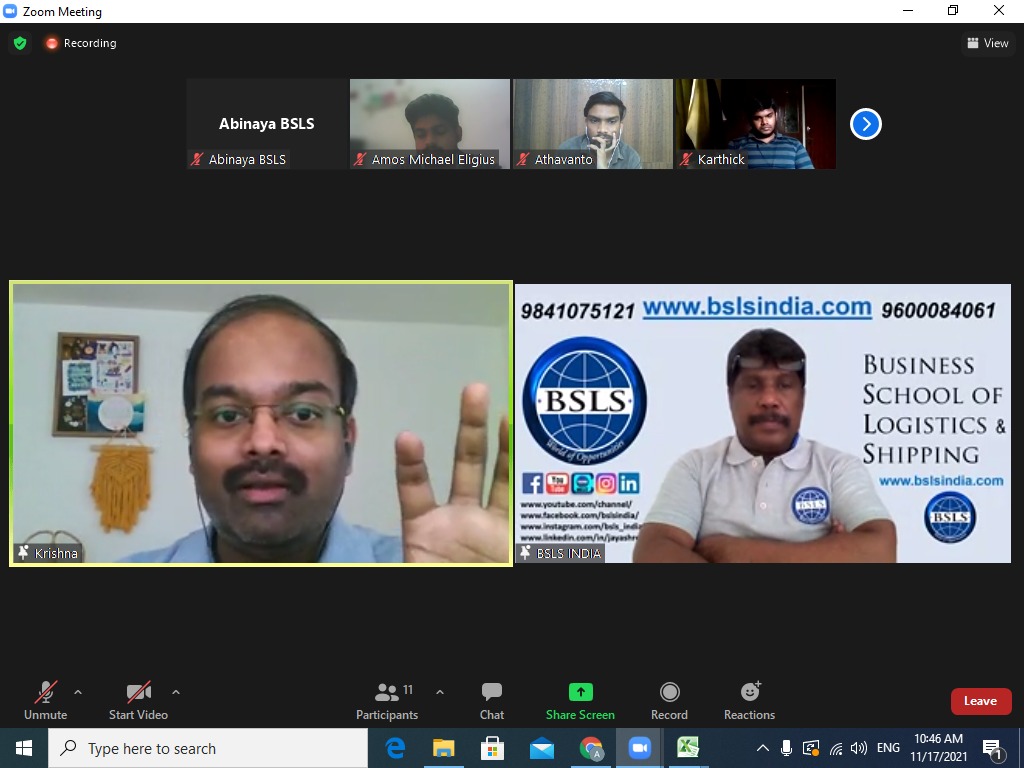Click the green encryption shield icon

20,43
